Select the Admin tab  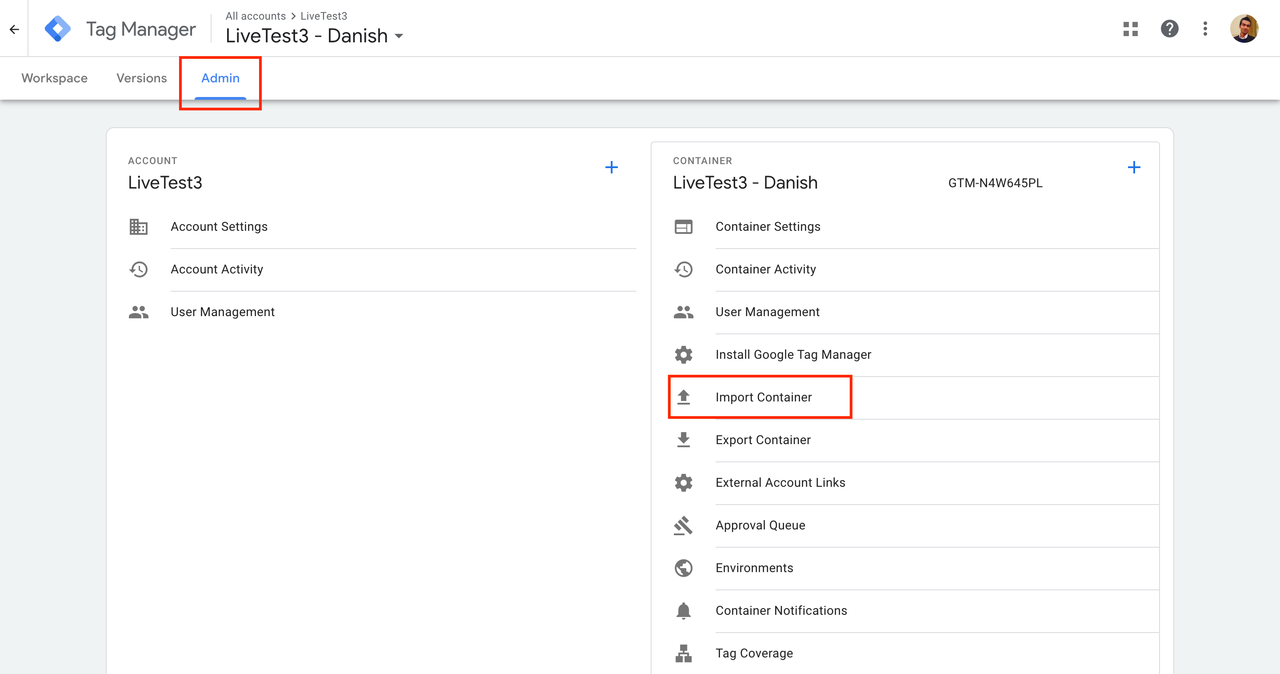point(221,78)
